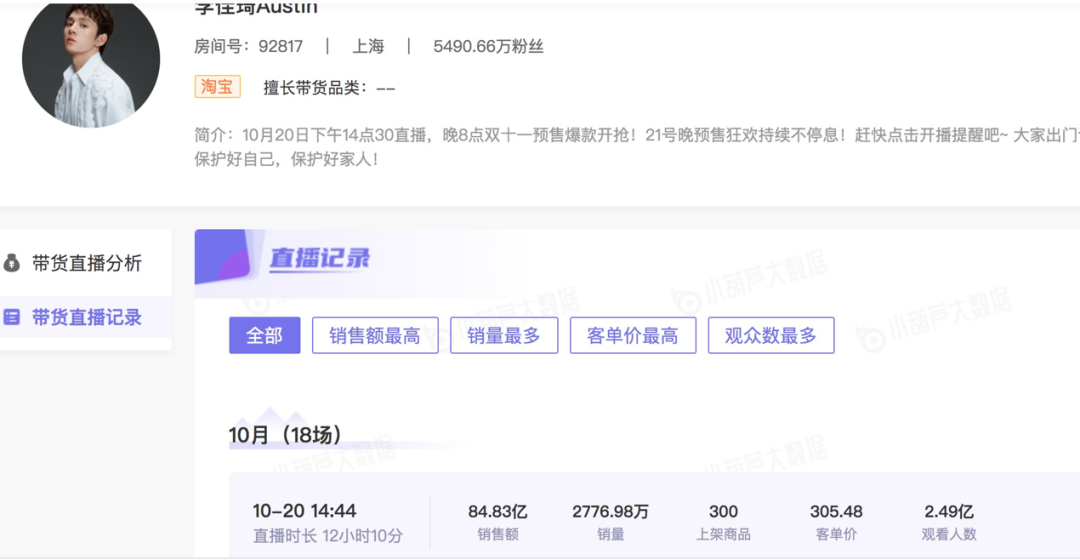Expand the 10月（18场）month section

[285, 435]
